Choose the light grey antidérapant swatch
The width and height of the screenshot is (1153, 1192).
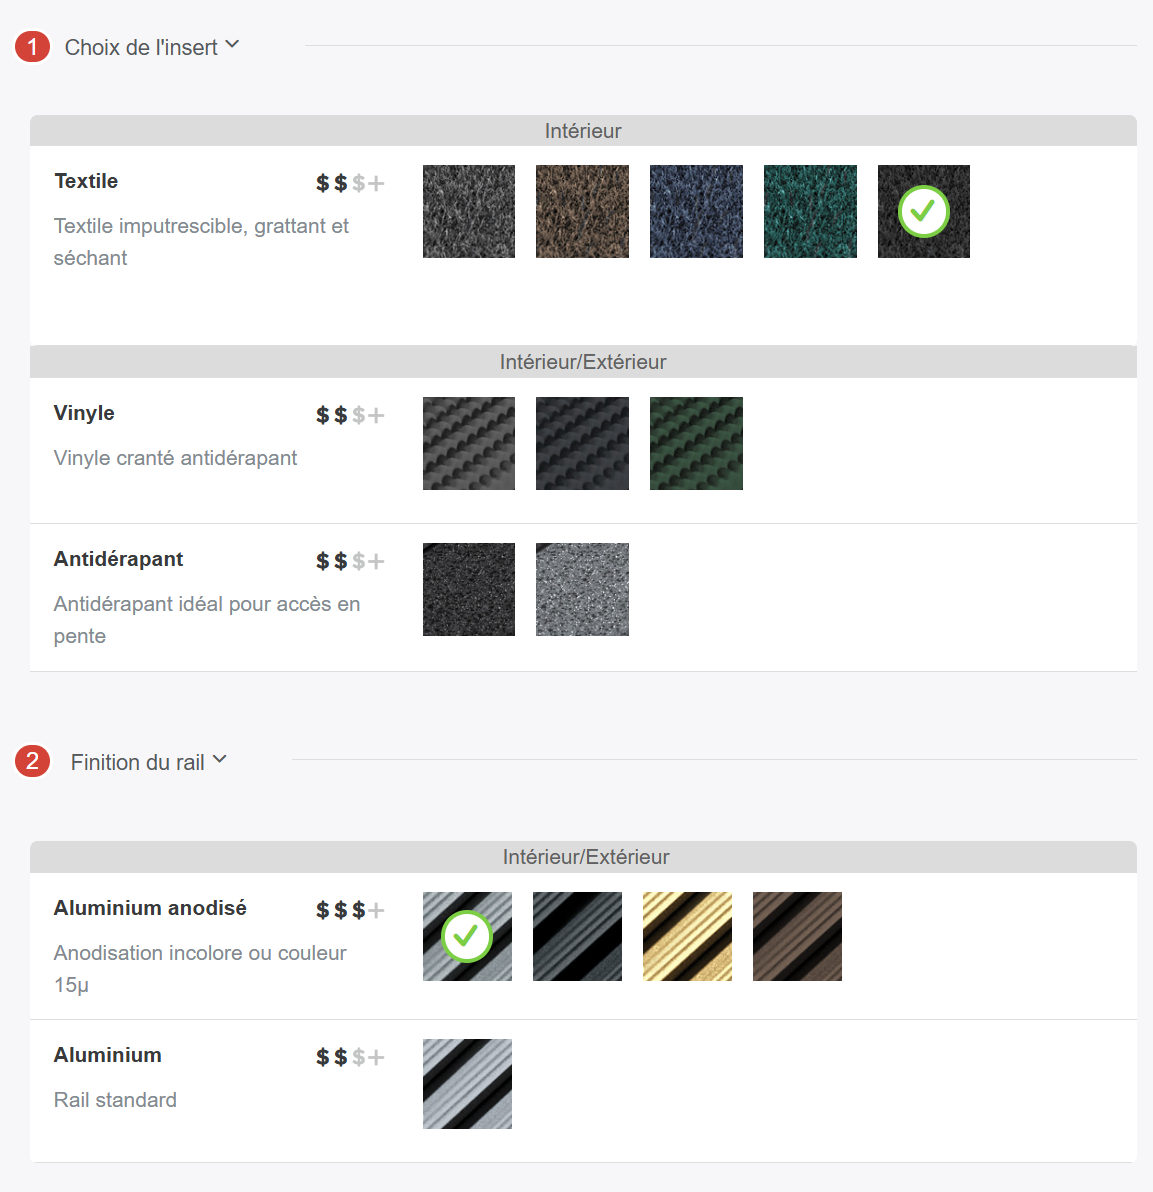point(582,589)
